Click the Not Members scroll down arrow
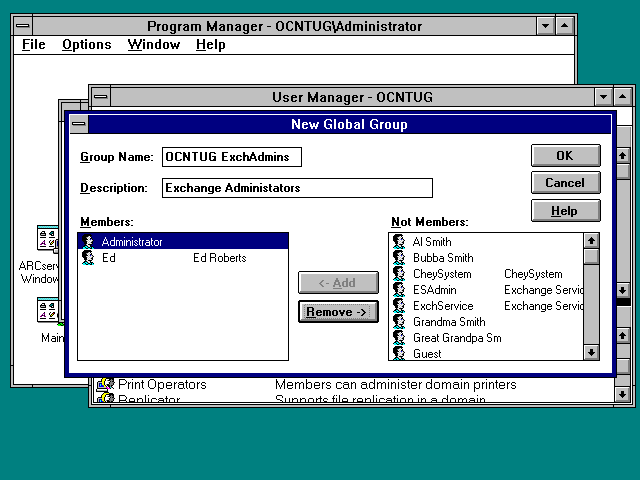Image resolution: width=640 pixels, height=480 pixels. 591,352
